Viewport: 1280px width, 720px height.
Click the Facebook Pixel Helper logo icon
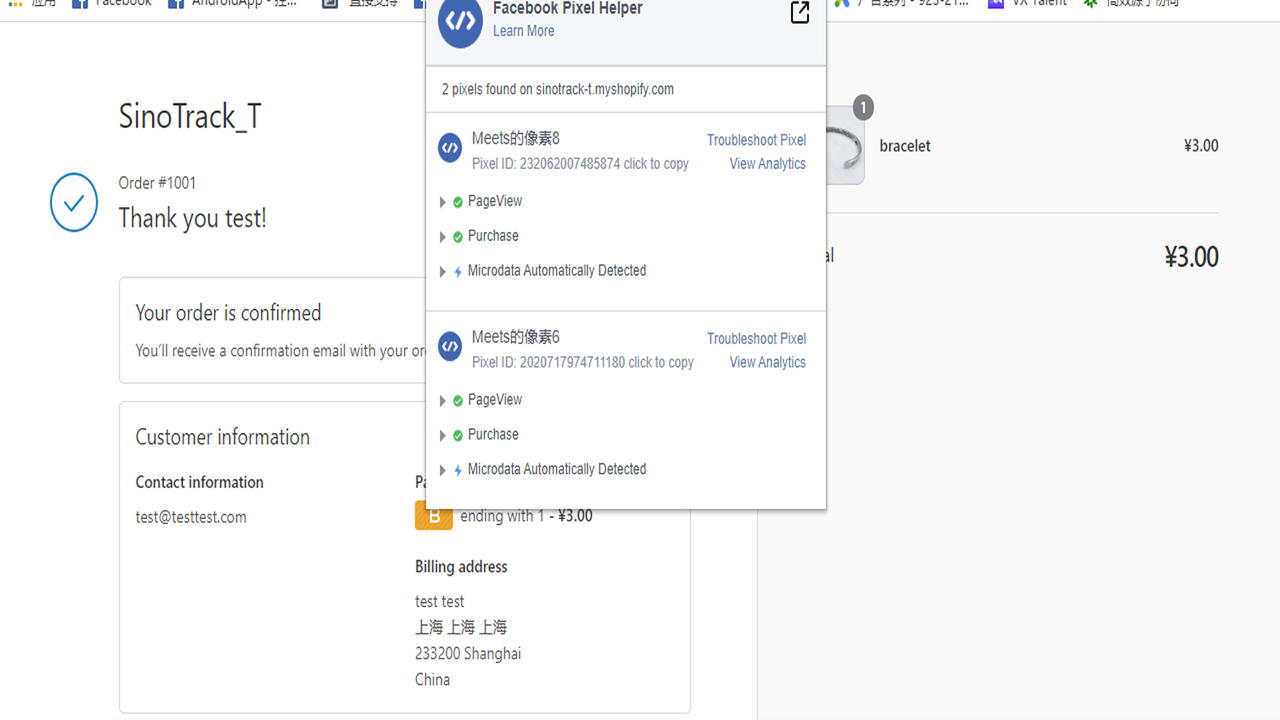point(460,22)
